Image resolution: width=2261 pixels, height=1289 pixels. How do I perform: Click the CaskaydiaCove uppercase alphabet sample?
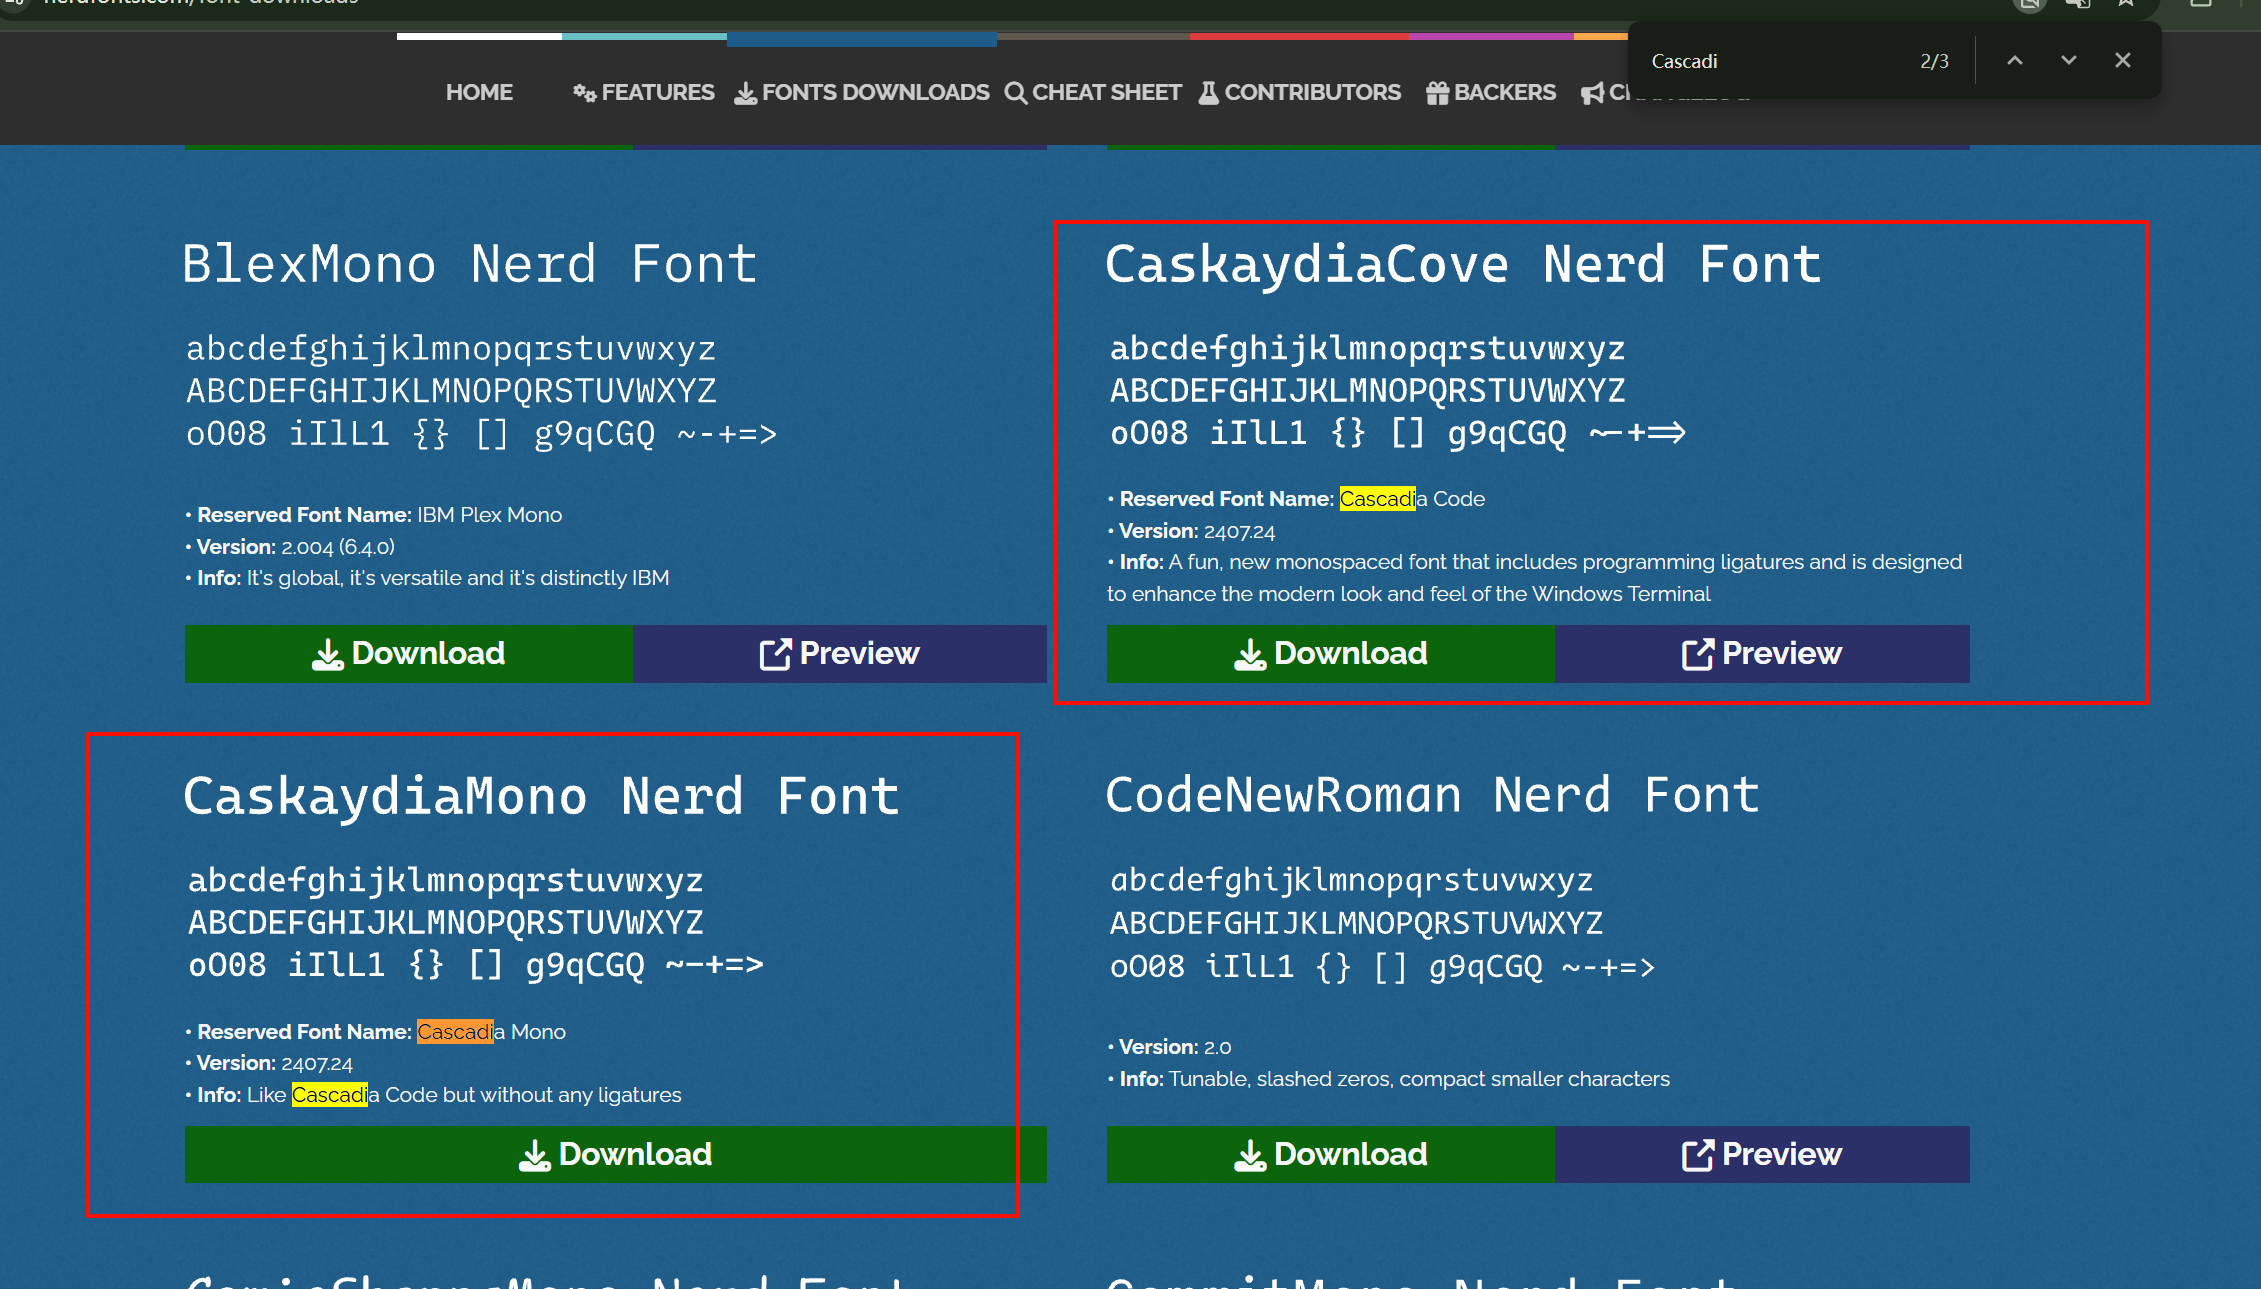[x=1368, y=391]
